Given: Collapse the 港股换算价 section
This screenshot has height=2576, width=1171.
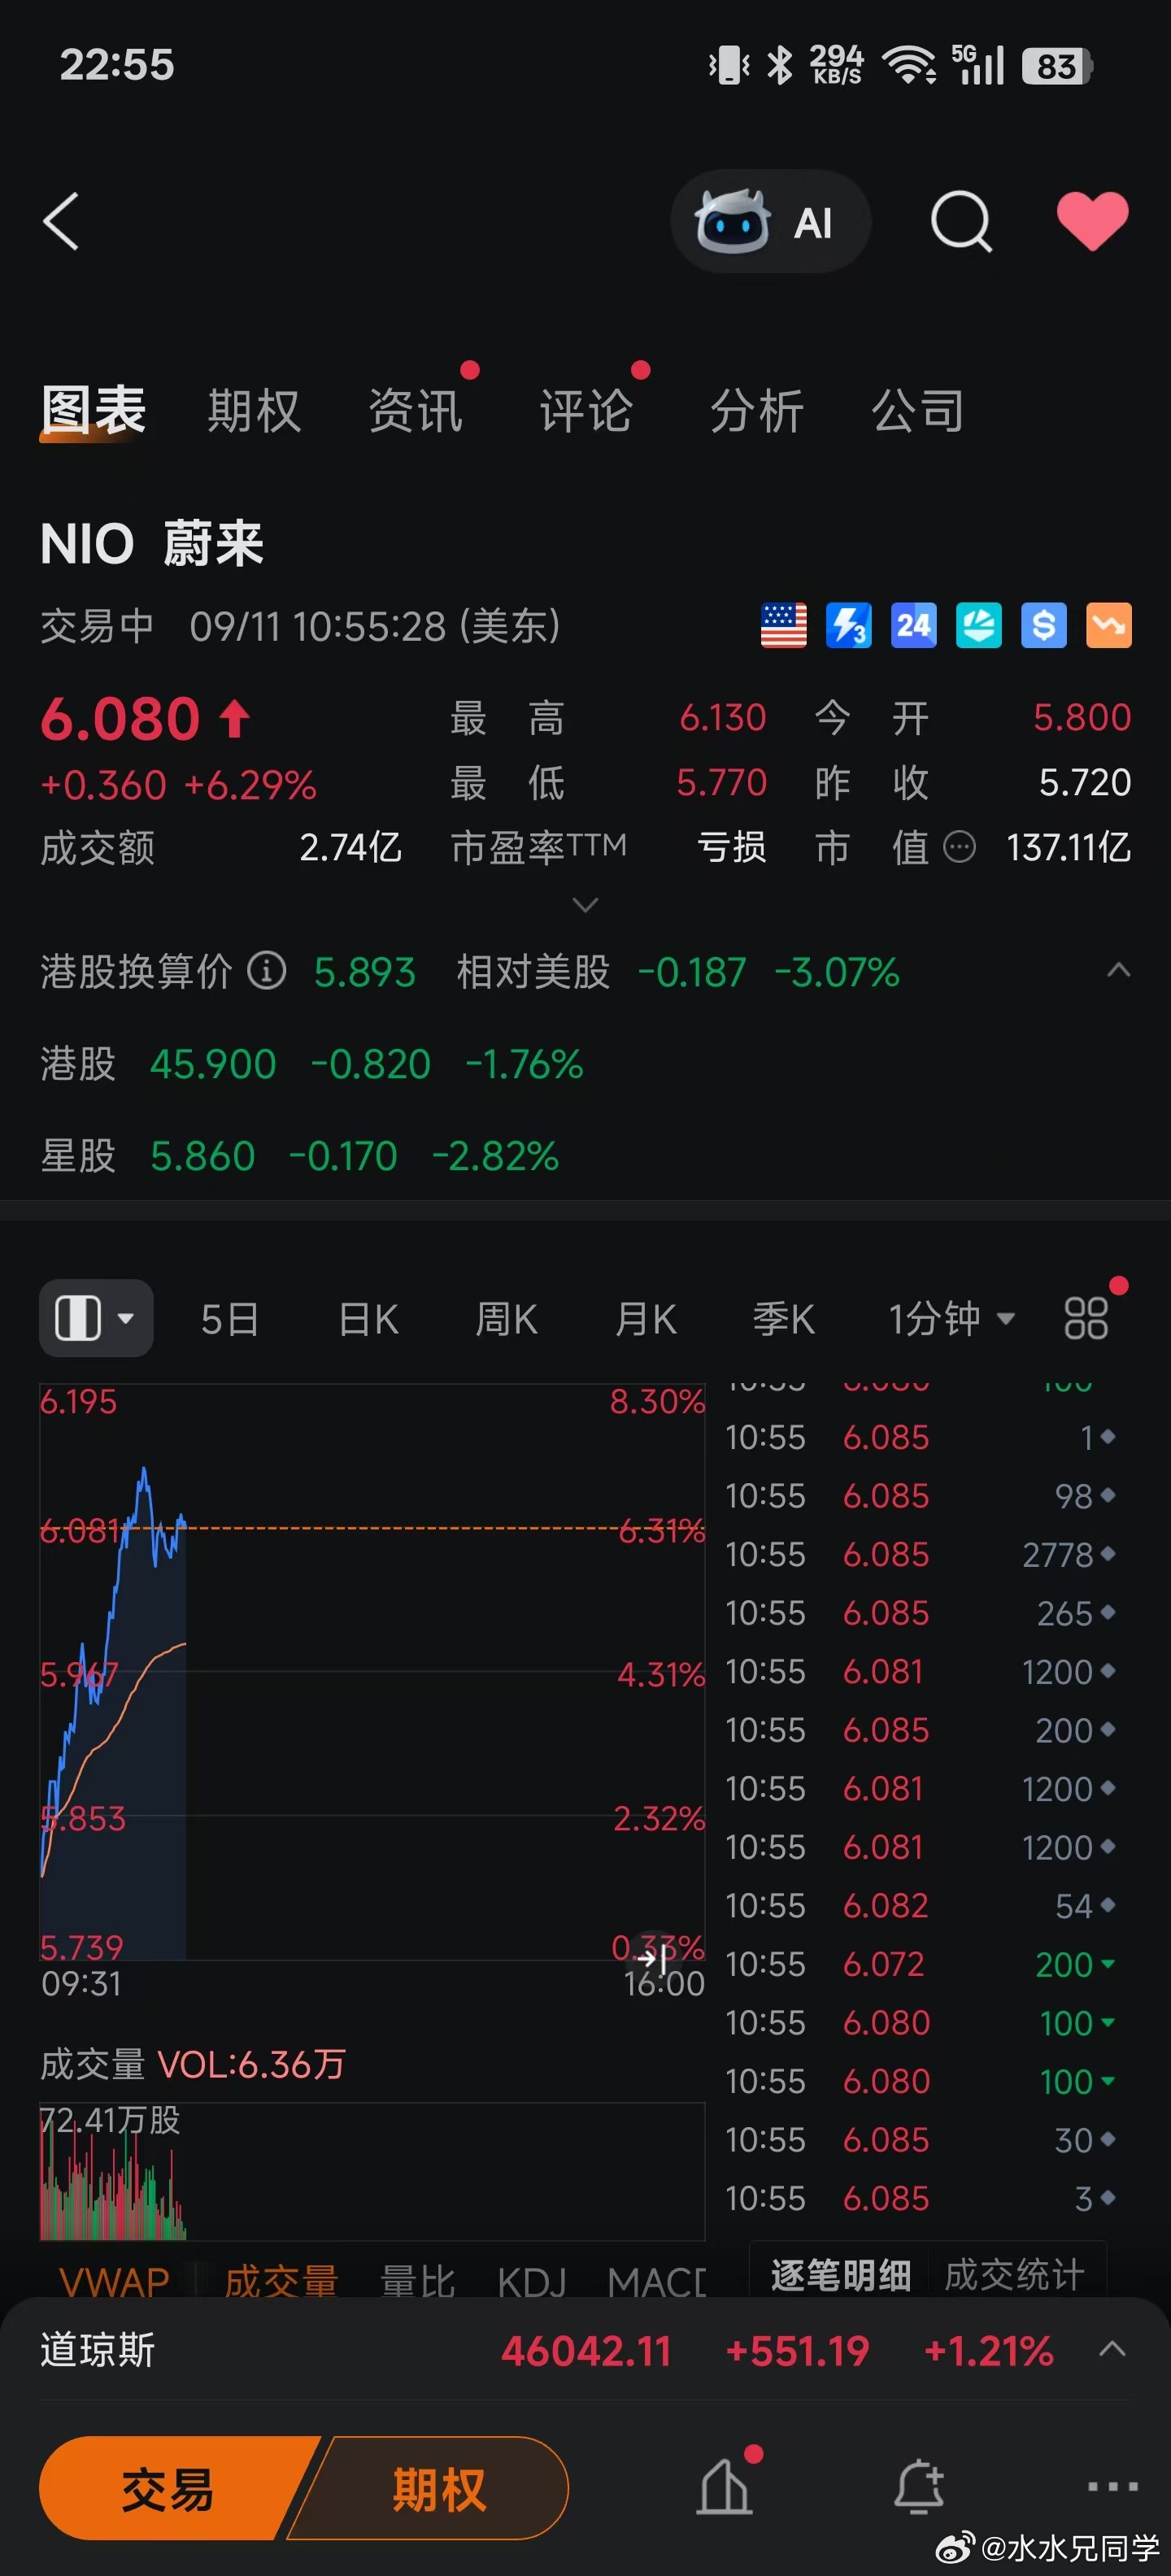Looking at the screenshot, I should (x=1119, y=970).
